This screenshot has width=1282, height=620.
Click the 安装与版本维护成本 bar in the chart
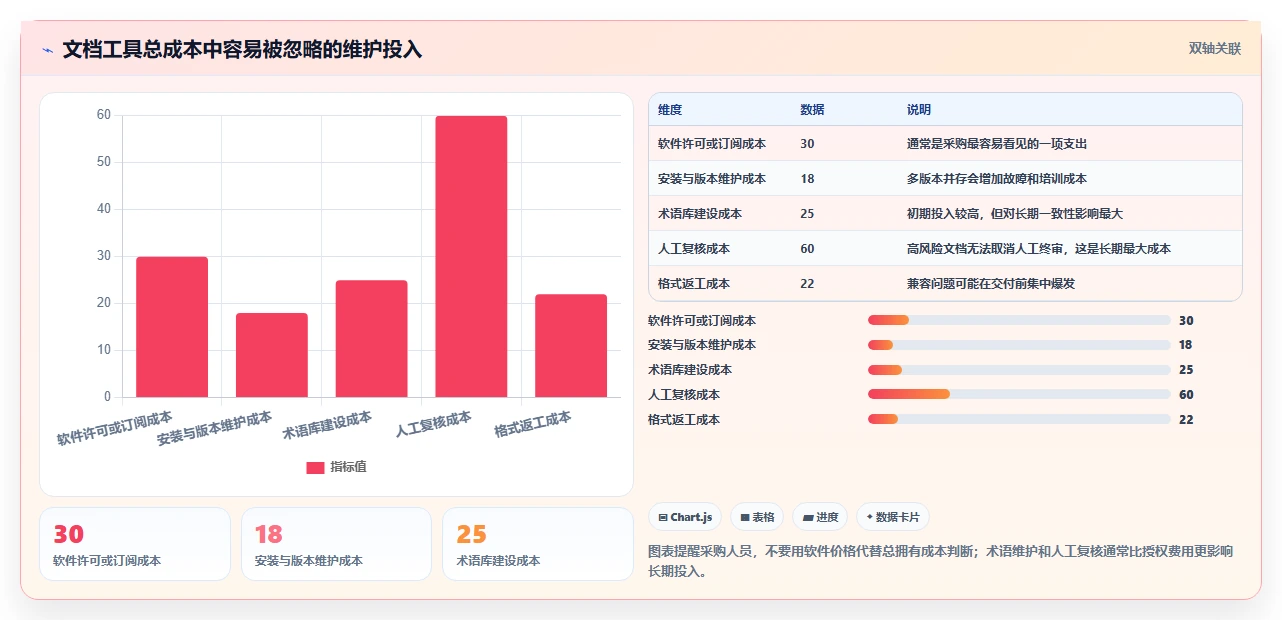click(x=272, y=355)
